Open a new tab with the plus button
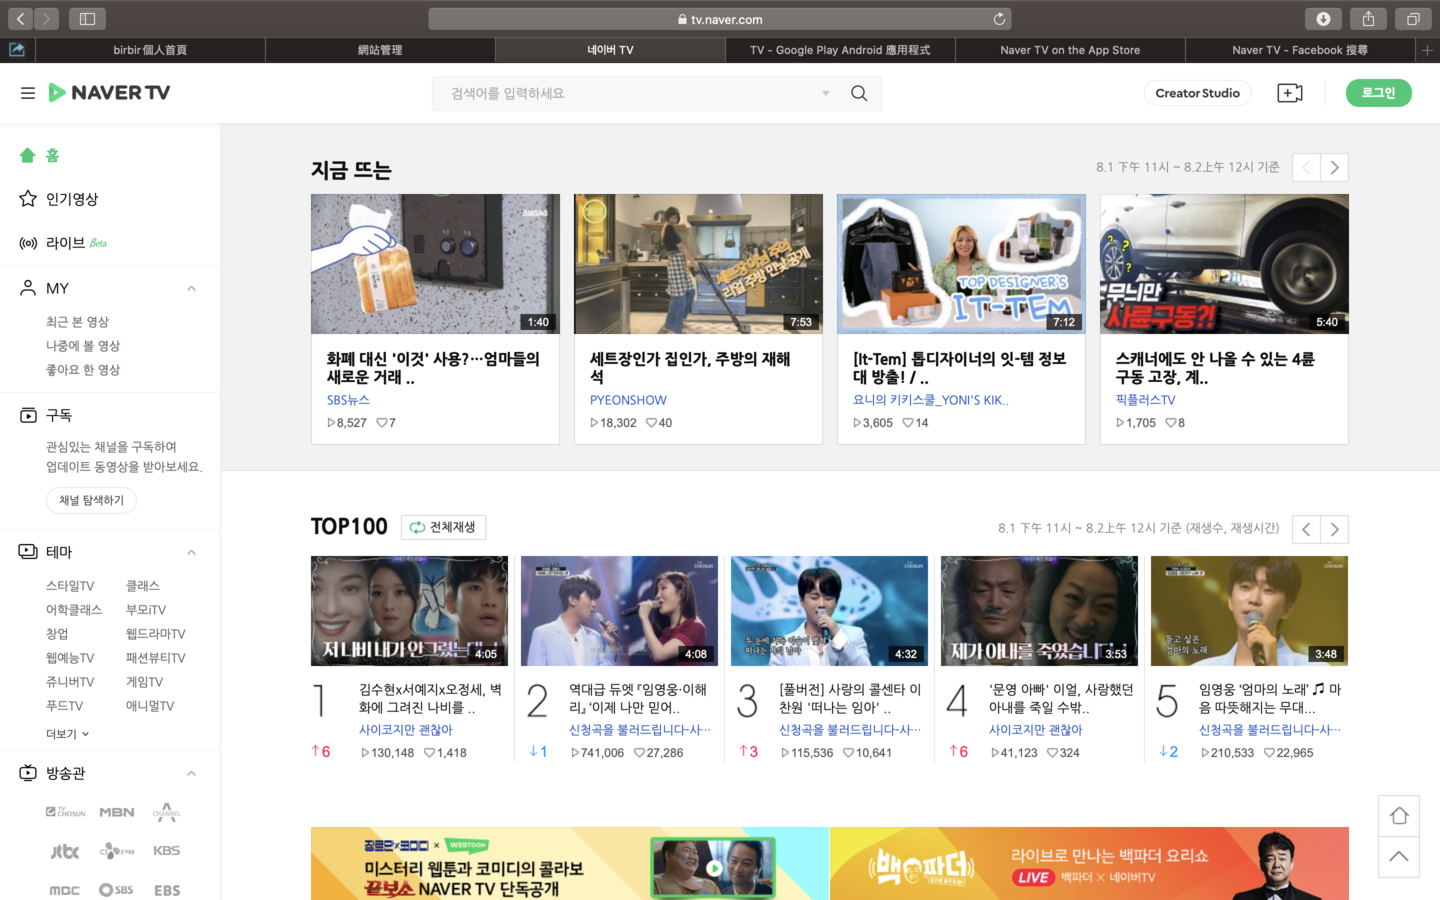Image resolution: width=1440 pixels, height=900 pixels. [x=1427, y=50]
